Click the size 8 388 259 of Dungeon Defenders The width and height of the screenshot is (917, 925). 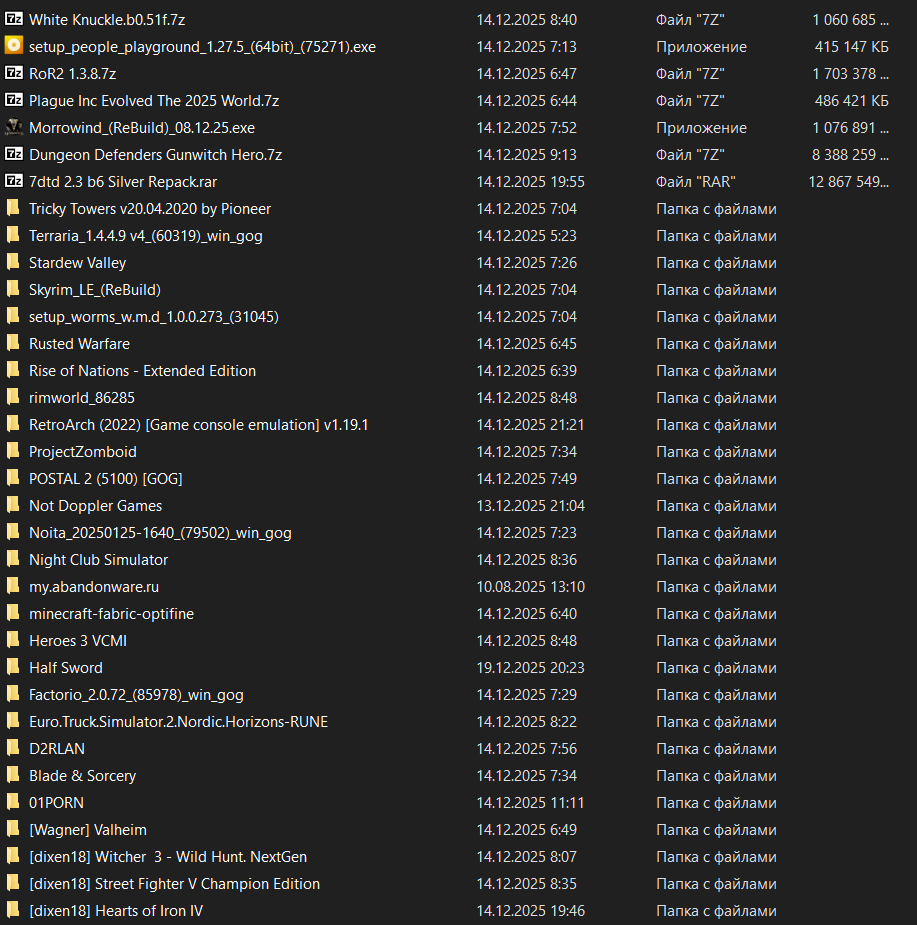click(850, 155)
